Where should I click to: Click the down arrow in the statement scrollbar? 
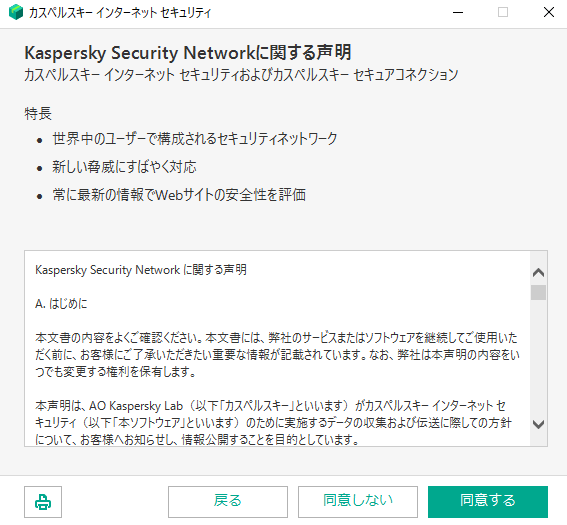[x=538, y=424]
